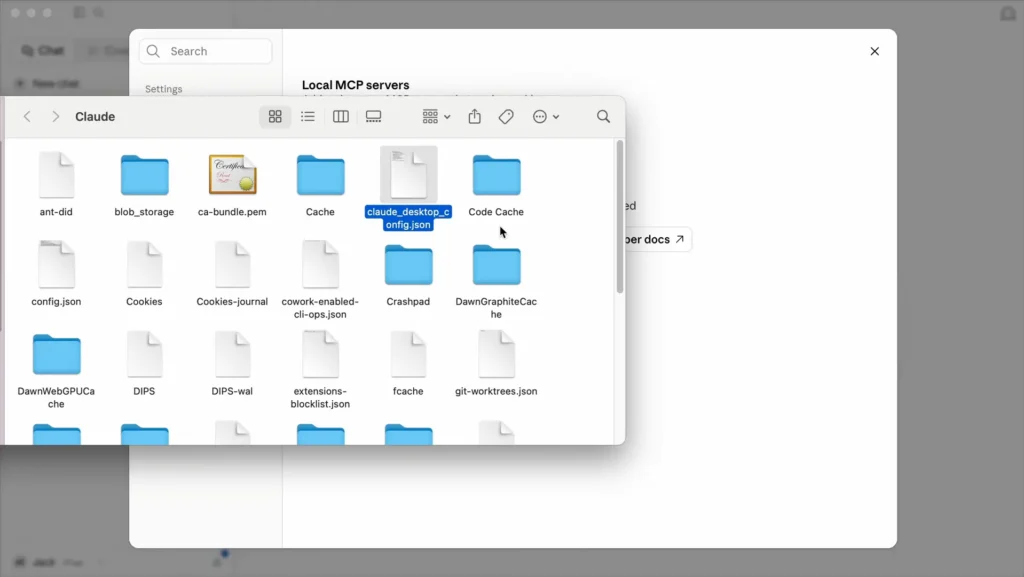Select the config.json file

click(x=56, y=274)
